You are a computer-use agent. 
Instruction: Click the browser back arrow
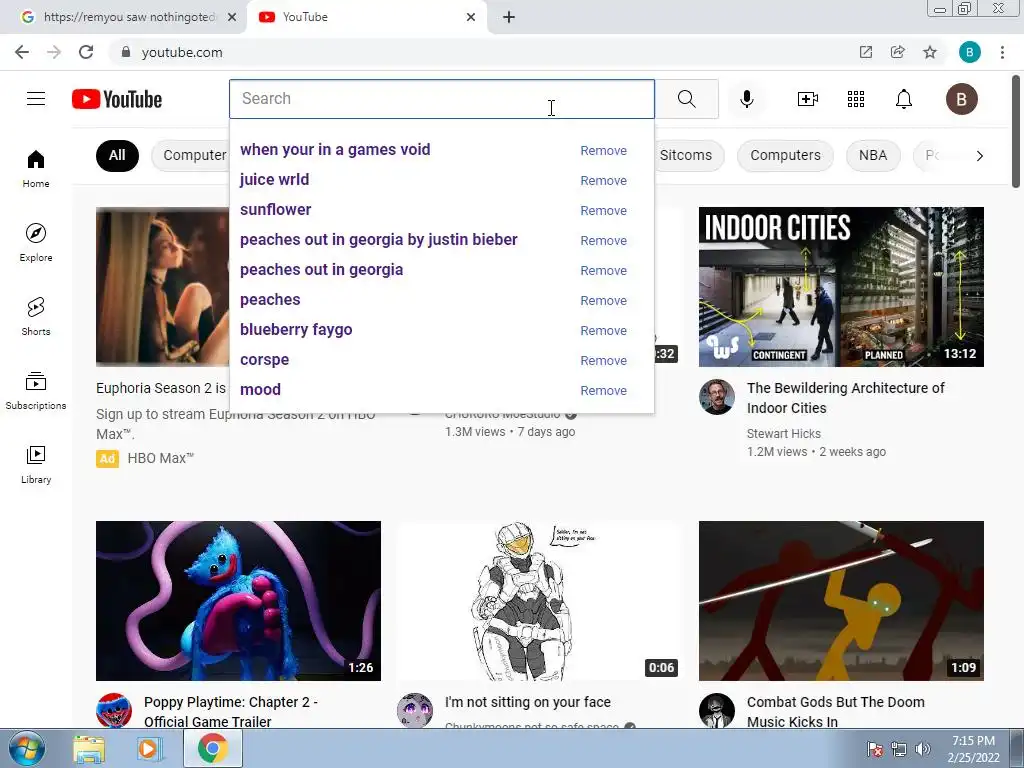22,52
